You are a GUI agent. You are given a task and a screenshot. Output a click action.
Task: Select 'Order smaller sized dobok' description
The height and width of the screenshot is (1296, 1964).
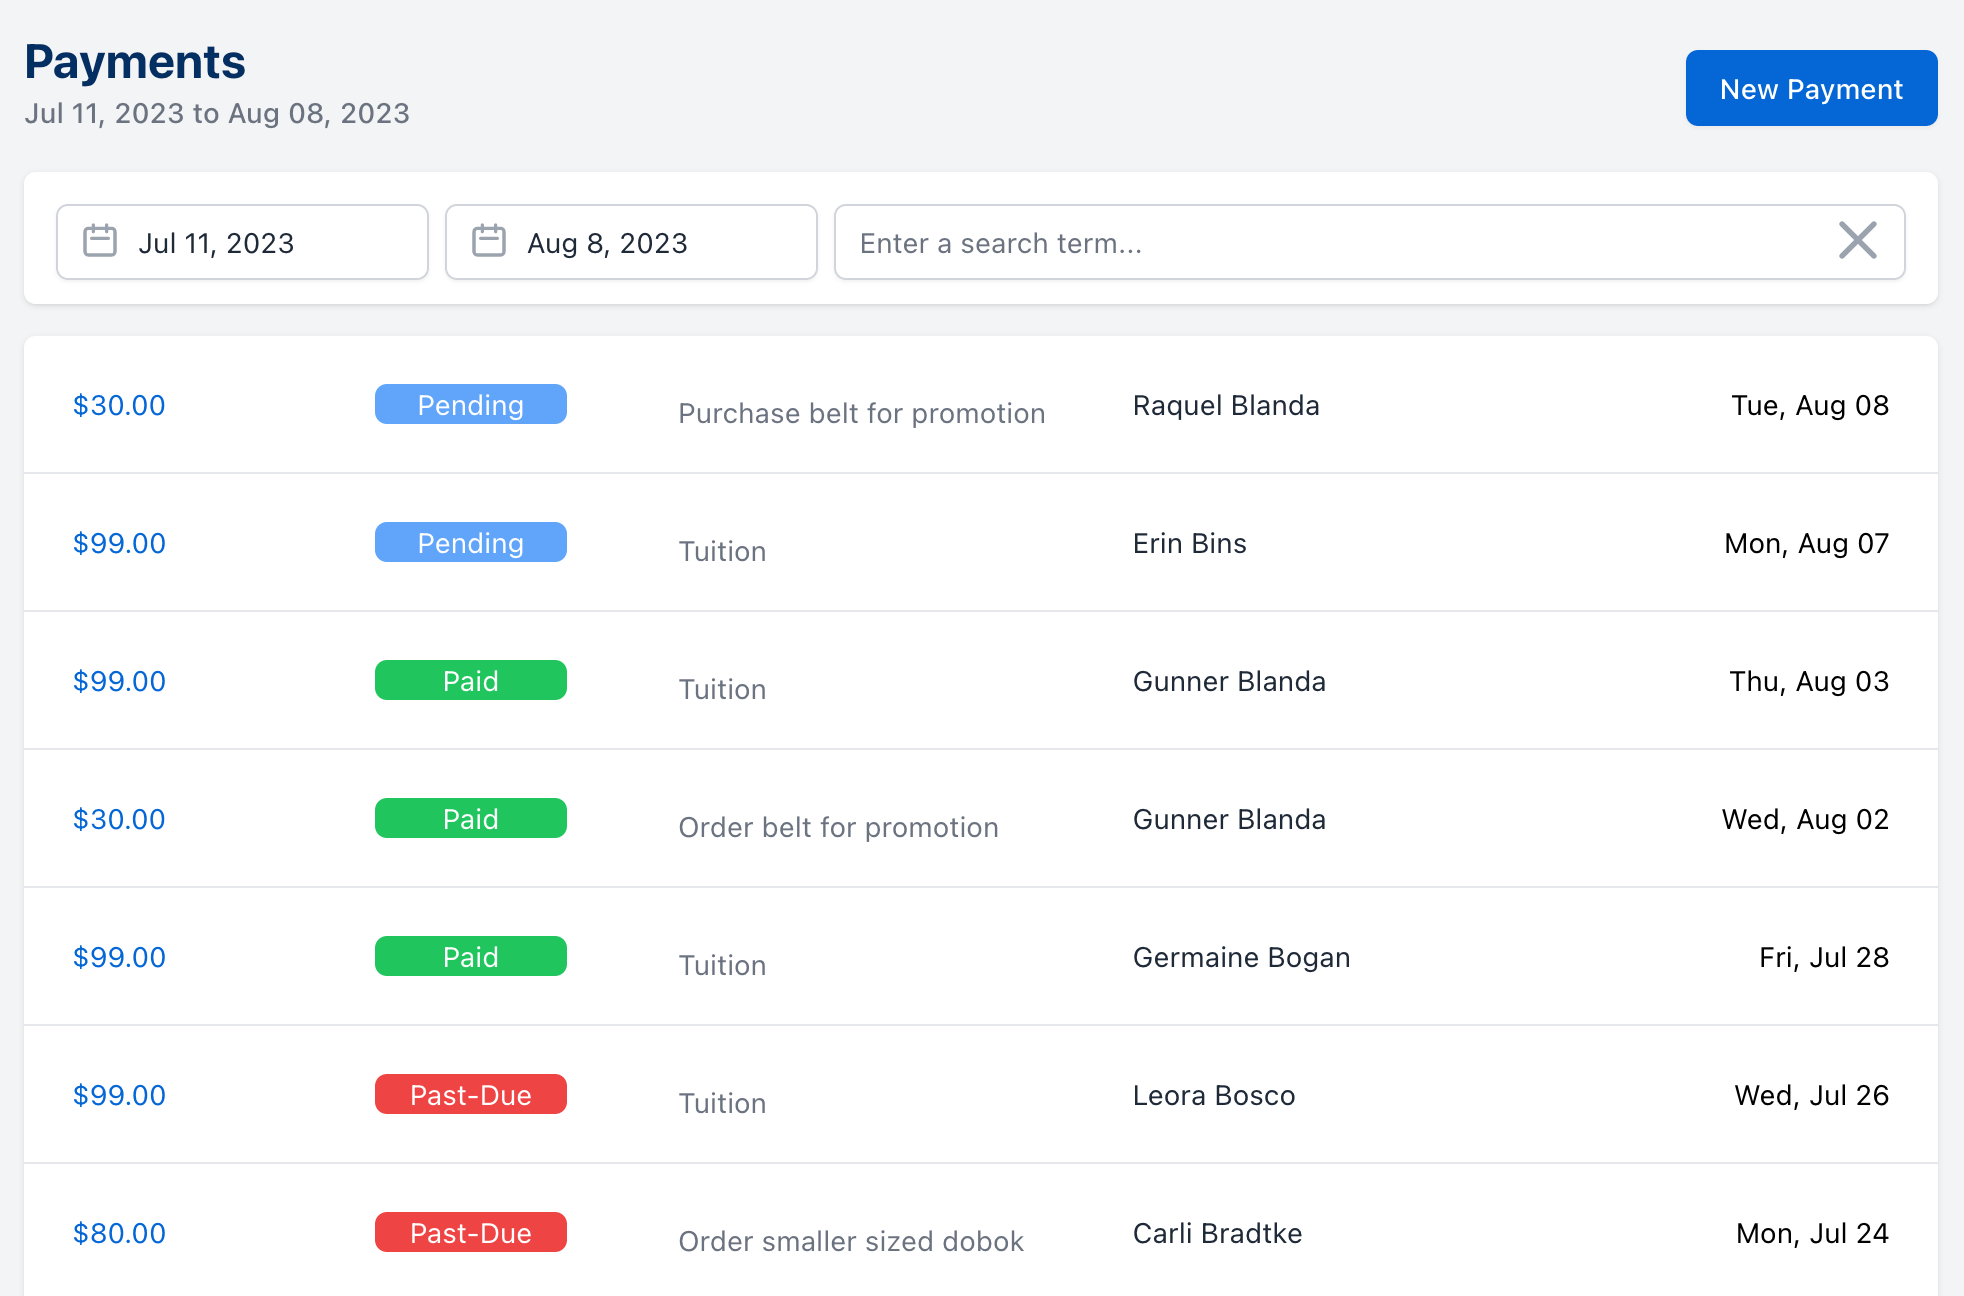tap(851, 1241)
